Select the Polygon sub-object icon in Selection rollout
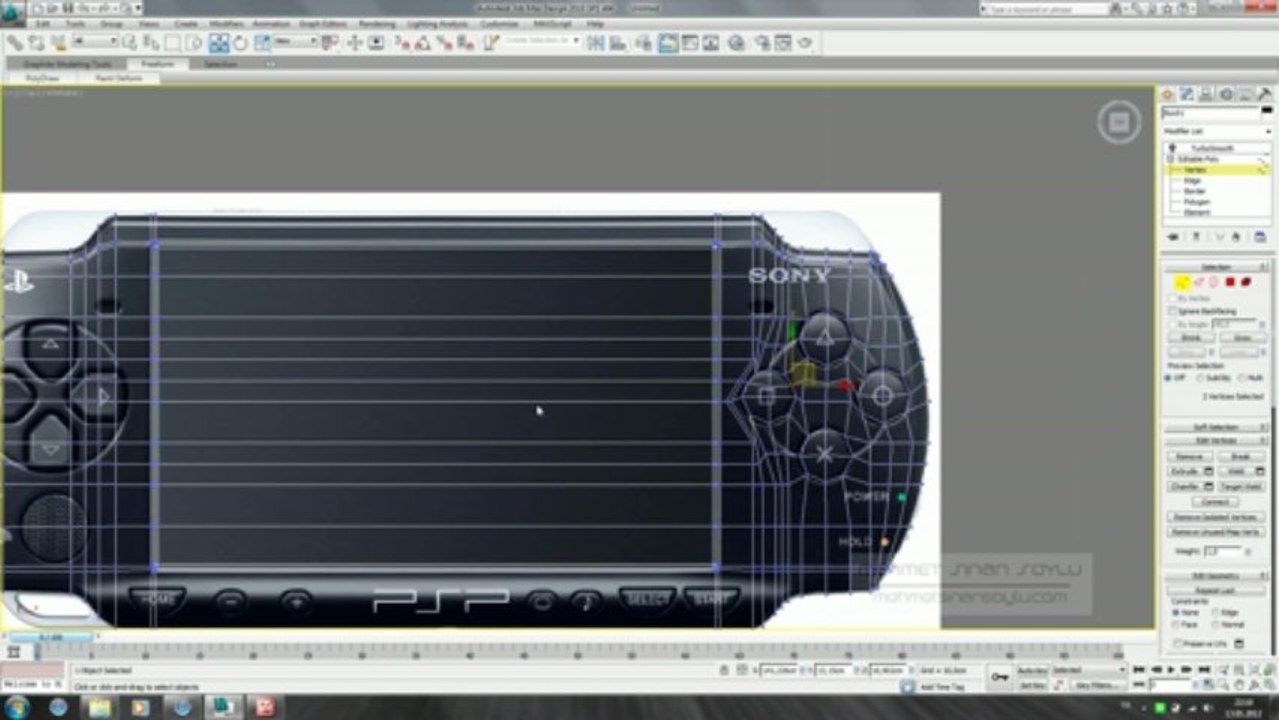Screen dimensions: 1279x720 [x=1230, y=282]
